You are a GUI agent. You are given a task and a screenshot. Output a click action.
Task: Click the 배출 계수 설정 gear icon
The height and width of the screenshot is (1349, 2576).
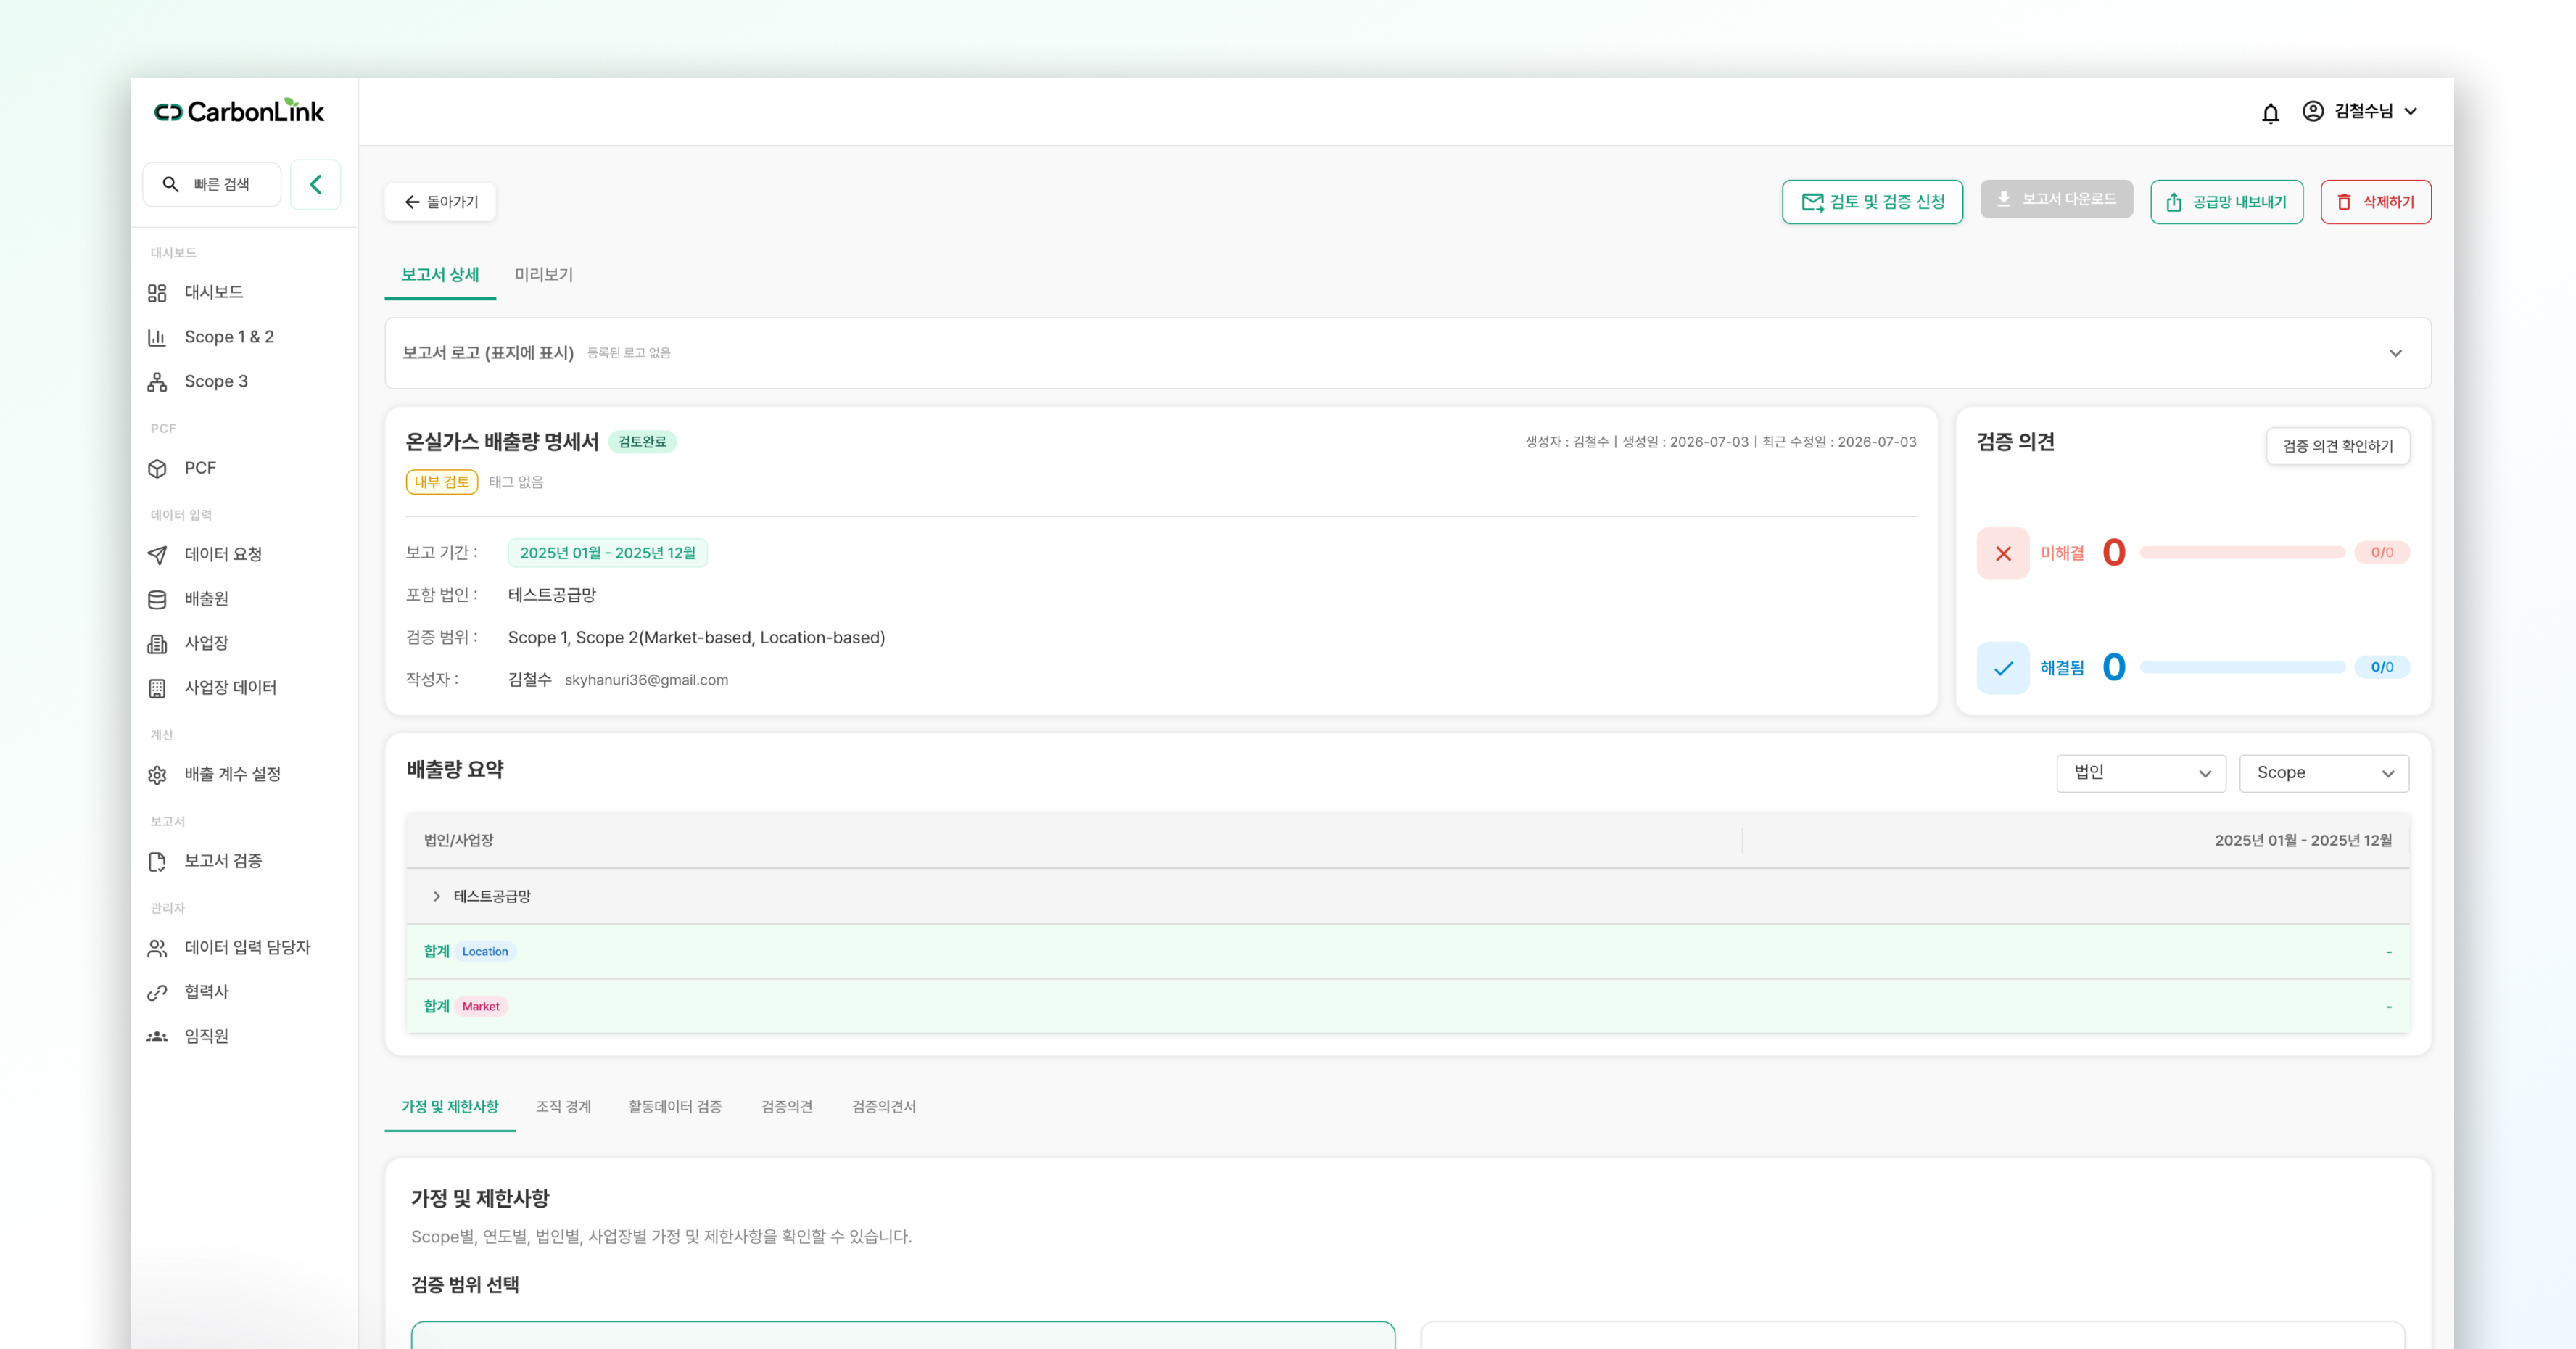pos(157,775)
